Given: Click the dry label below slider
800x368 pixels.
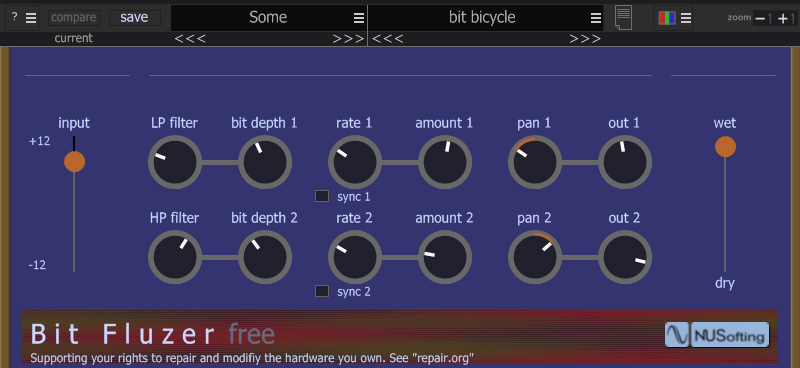Looking at the screenshot, I should pos(724,283).
